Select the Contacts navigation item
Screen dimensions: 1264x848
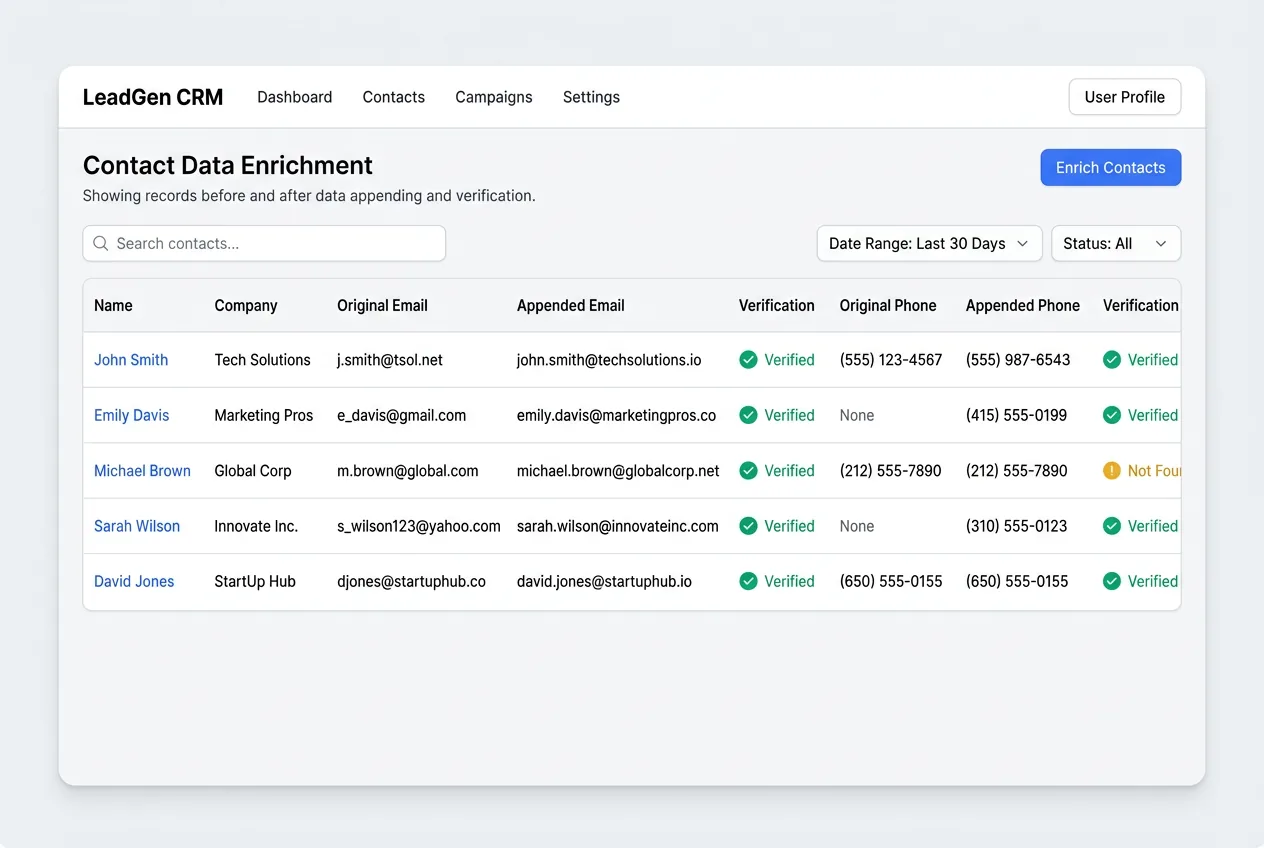point(393,97)
